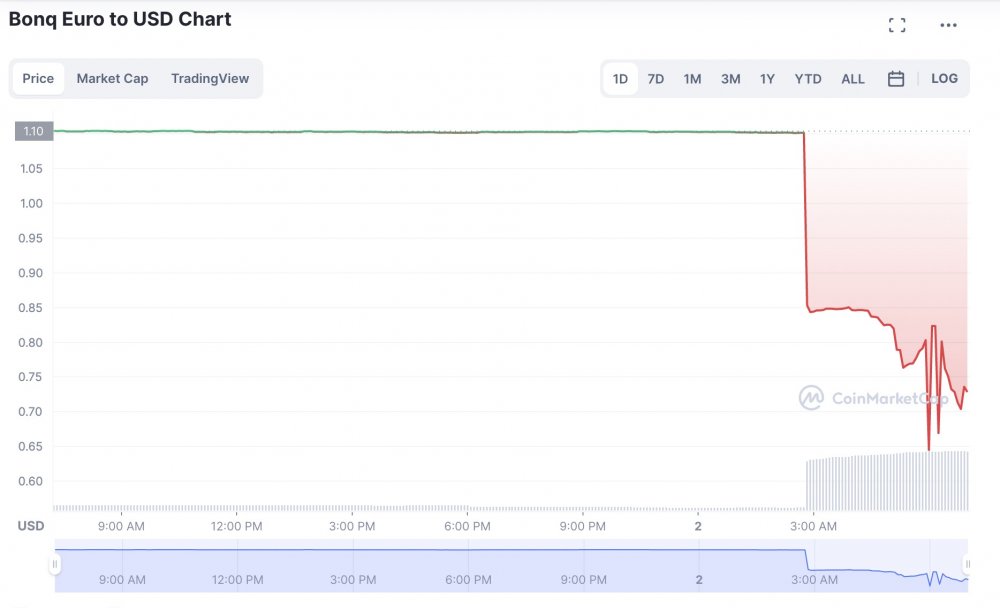Click the 9:00 PM main axis label
This screenshot has height=608, width=1000.
[583, 526]
